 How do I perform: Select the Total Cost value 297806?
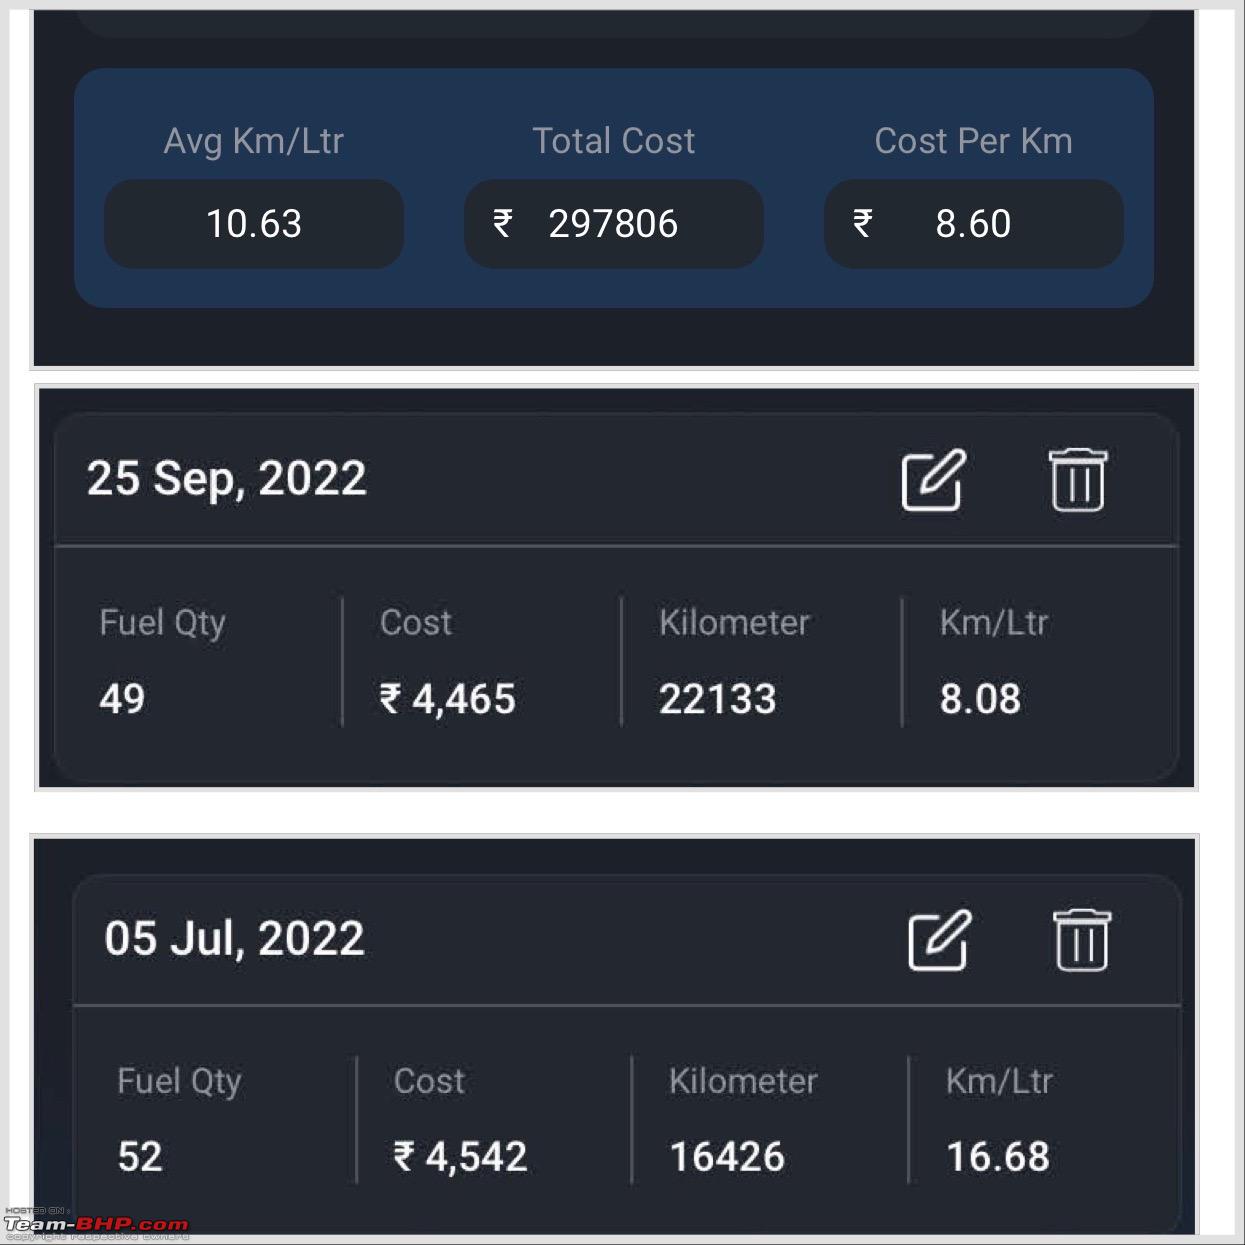click(613, 224)
